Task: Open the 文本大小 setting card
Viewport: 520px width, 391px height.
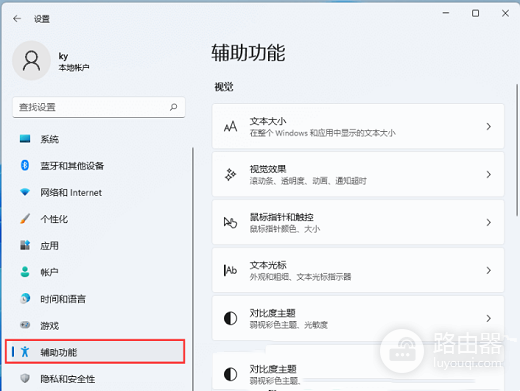Action: (x=358, y=126)
